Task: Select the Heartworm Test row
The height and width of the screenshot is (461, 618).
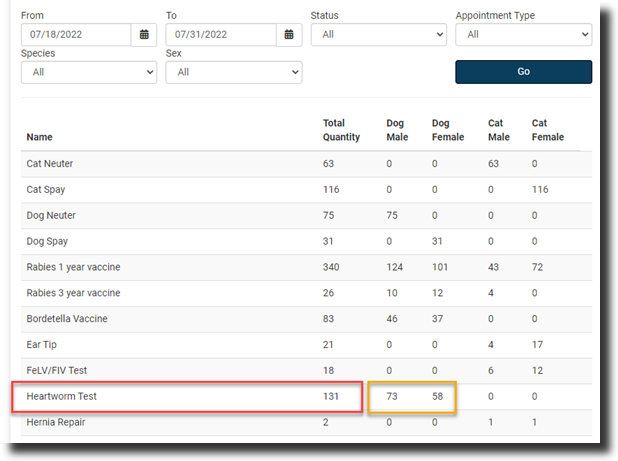Action: (62, 397)
